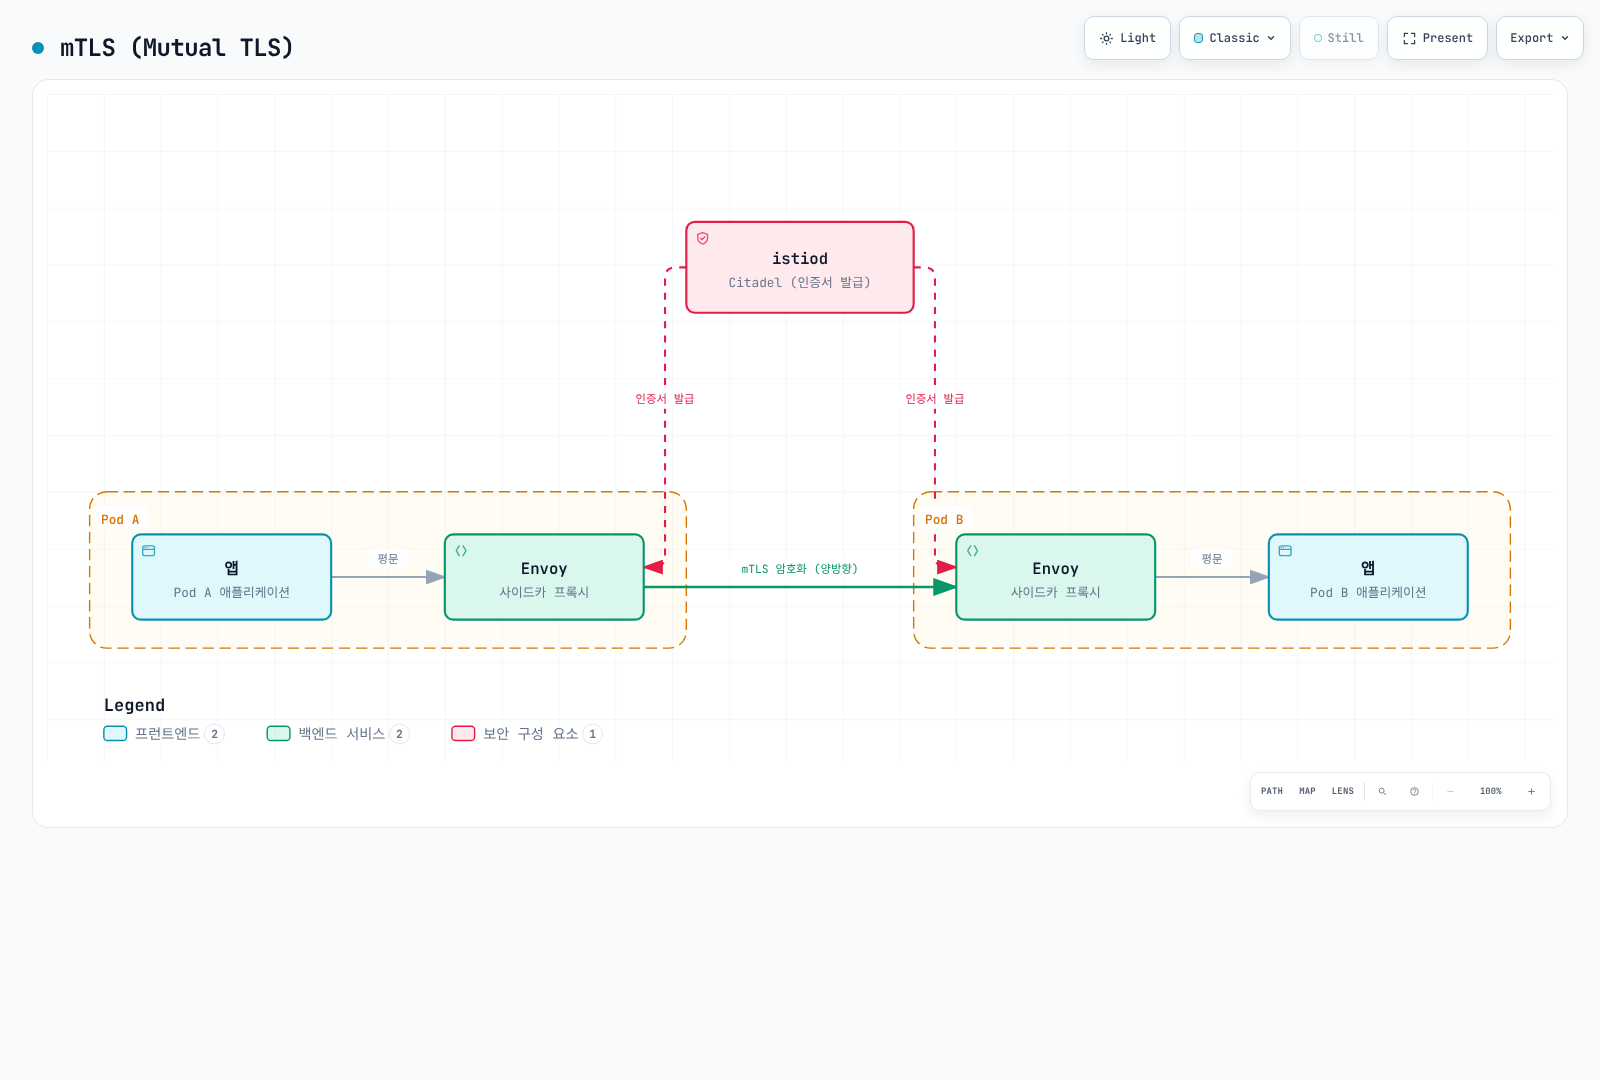Reset zoom via the 100% label
Screen dimensions: 1600x1080
(1491, 791)
